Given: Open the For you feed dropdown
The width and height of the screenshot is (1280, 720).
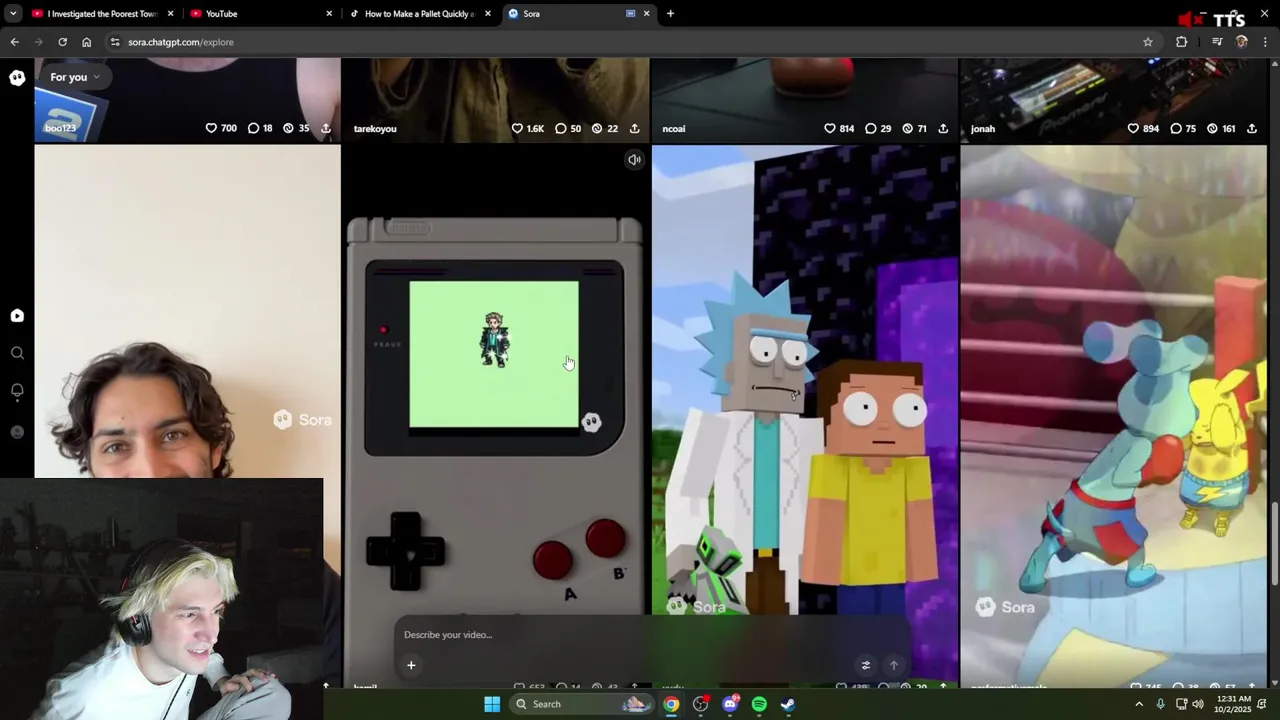Looking at the screenshot, I should [x=75, y=77].
